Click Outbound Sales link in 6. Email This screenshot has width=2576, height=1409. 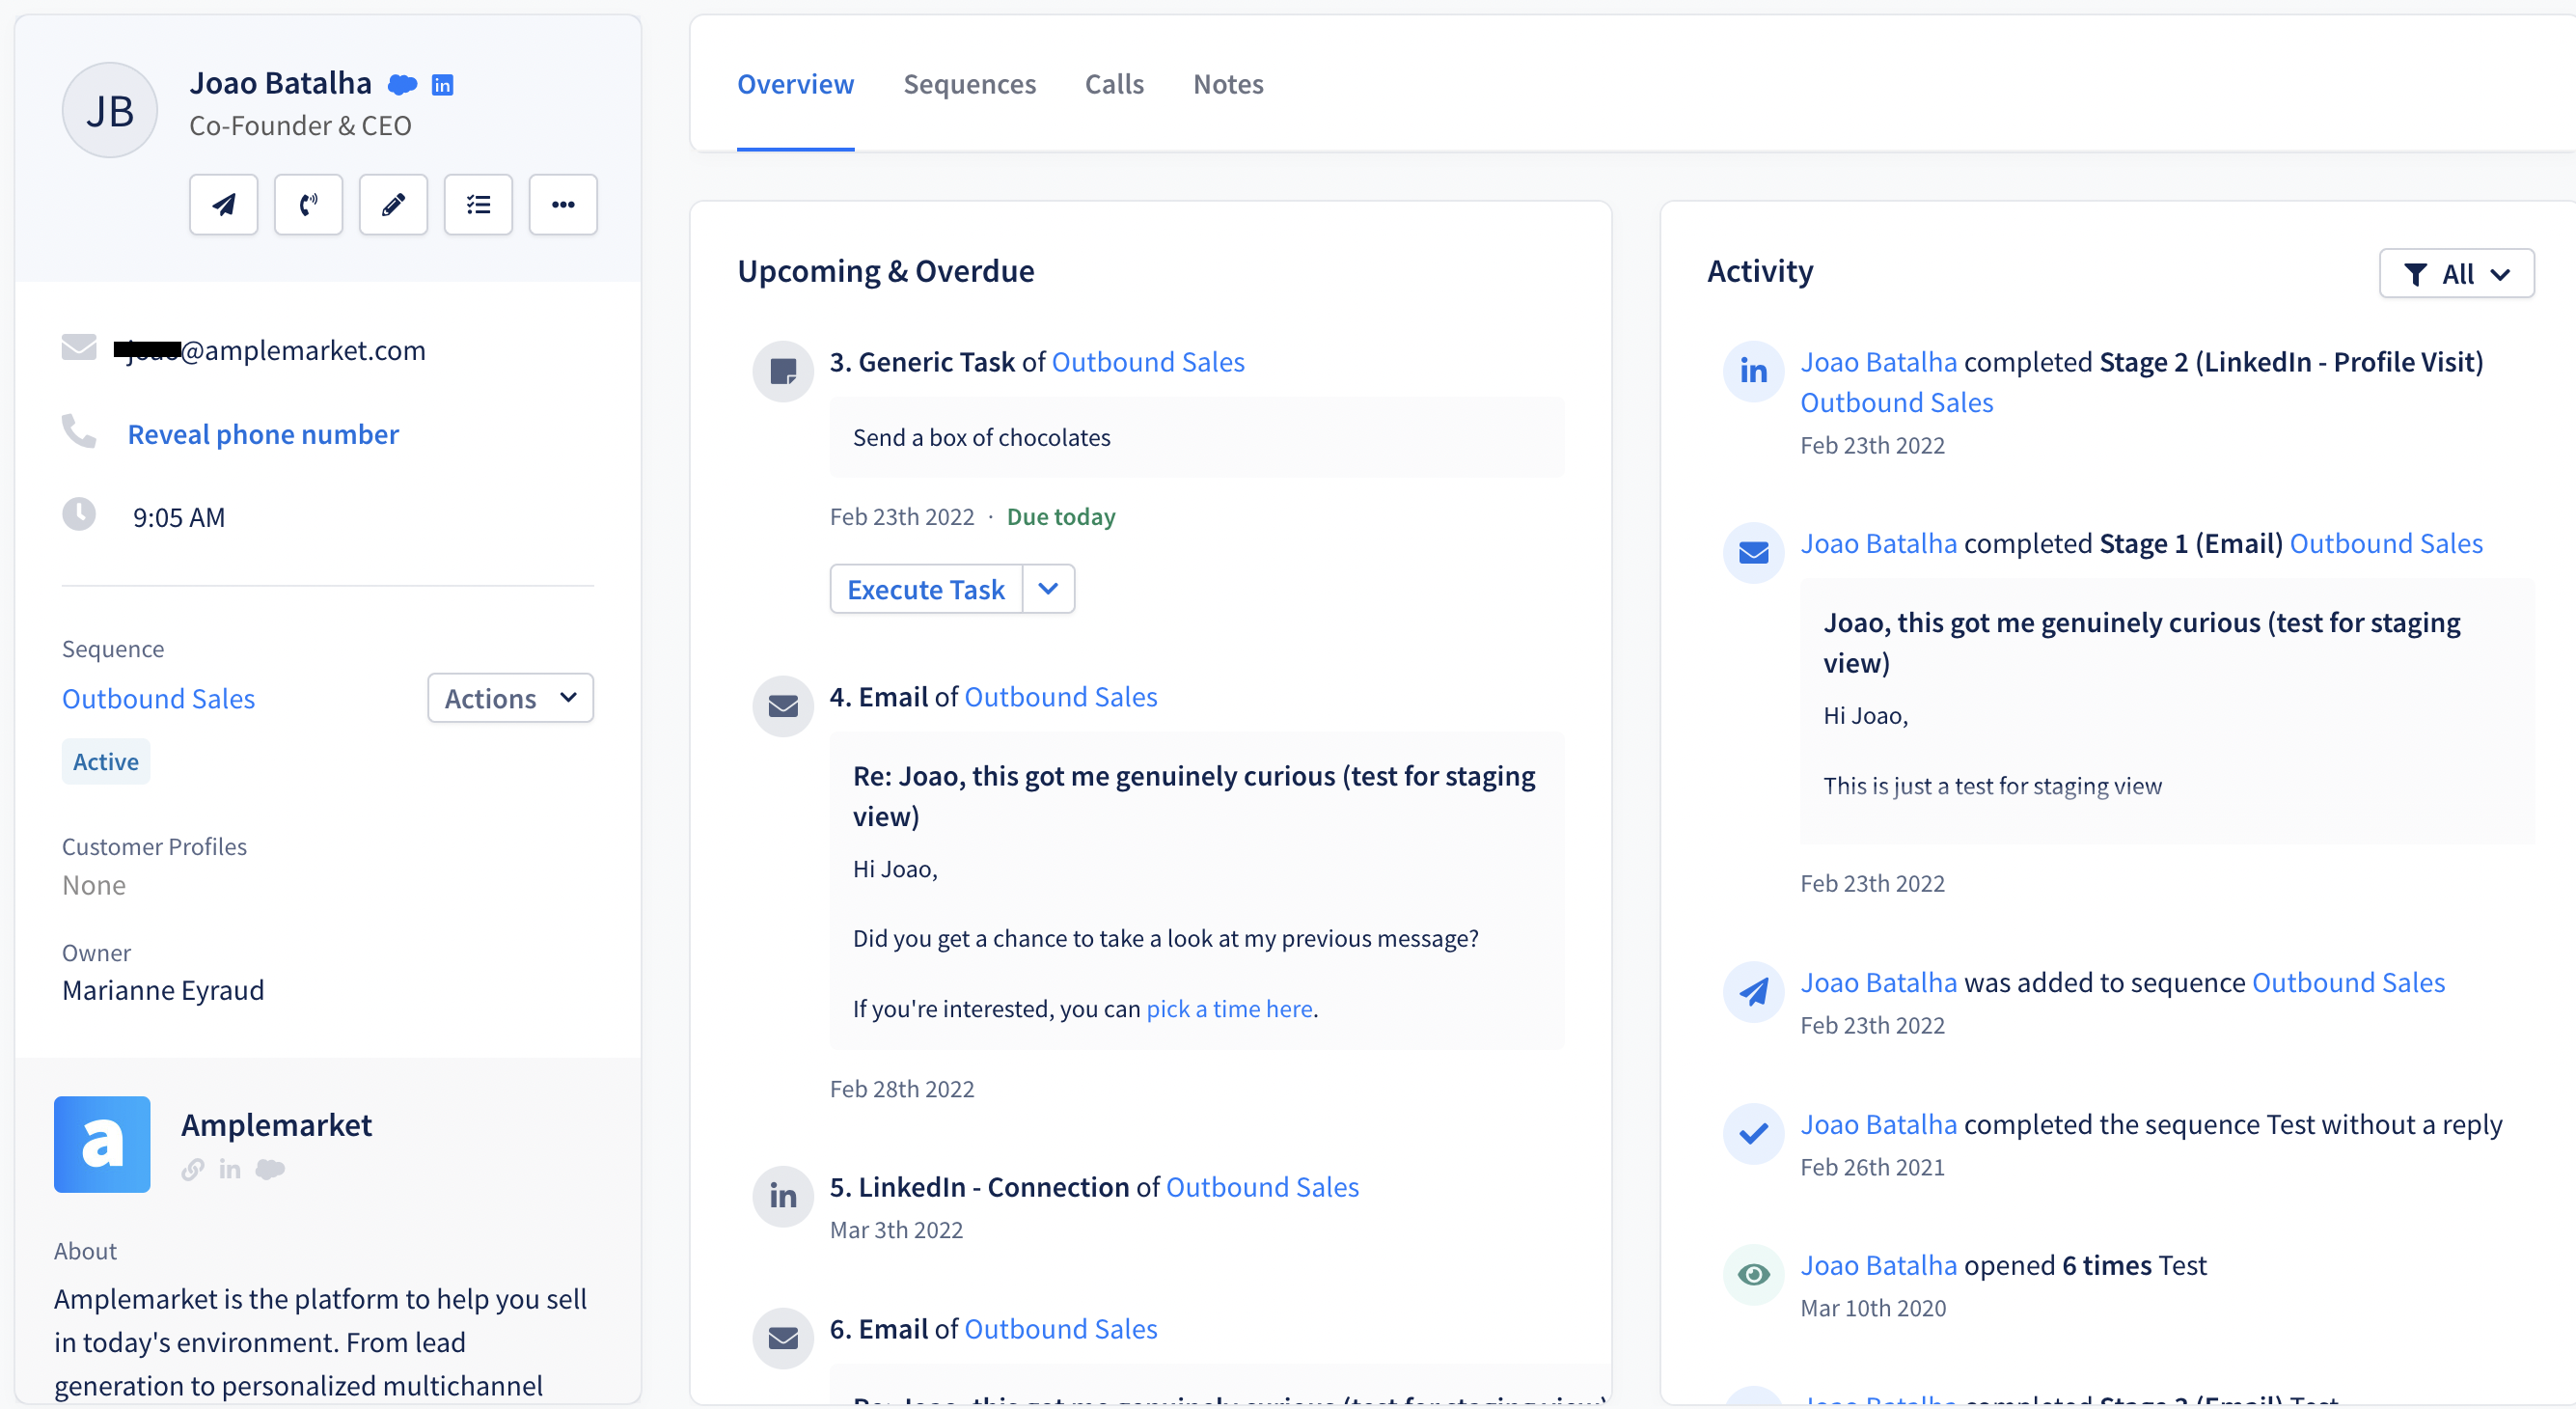point(1061,1329)
